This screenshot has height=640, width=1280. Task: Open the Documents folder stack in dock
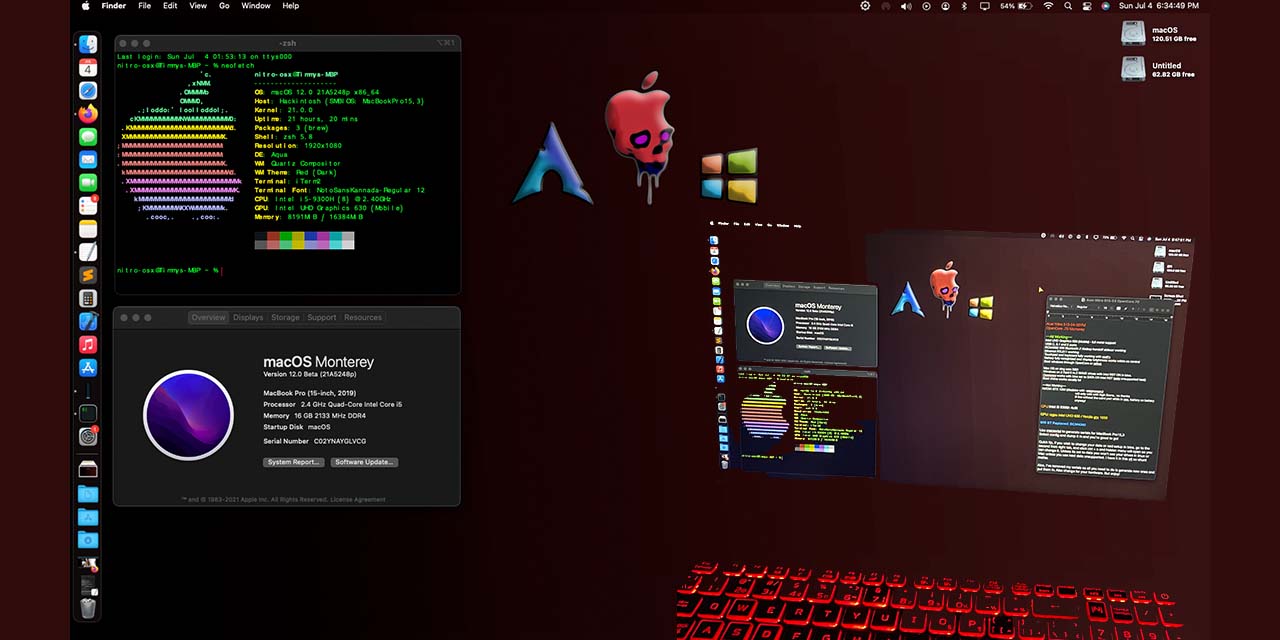[x=88, y=494]
